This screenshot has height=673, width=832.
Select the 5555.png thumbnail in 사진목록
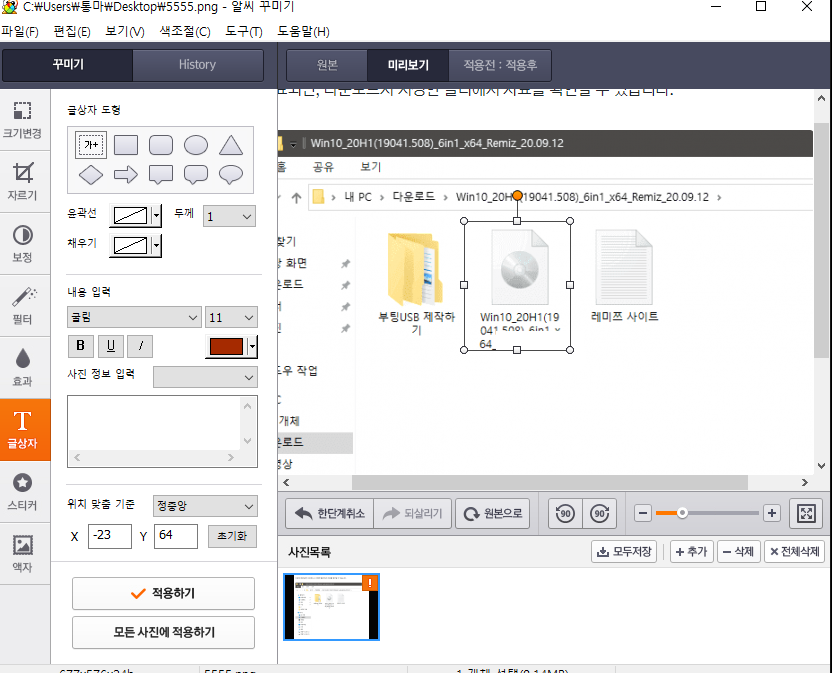[x=332, y=607]
